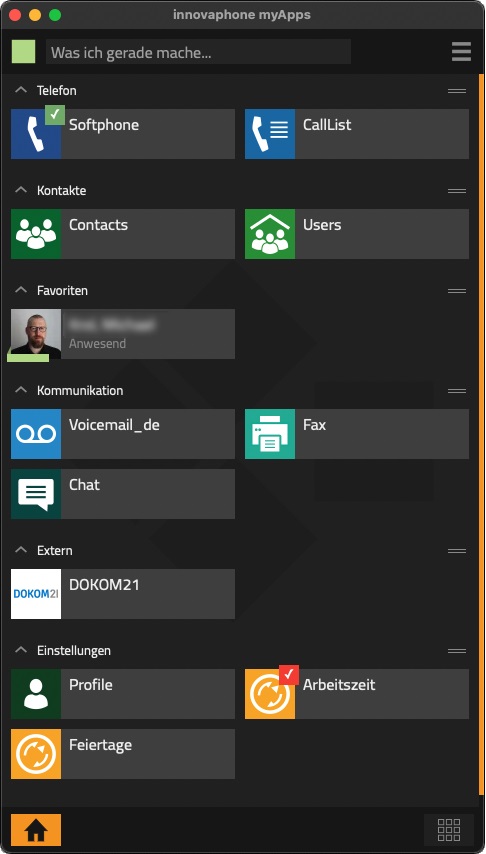Click the Kommunikation section heading

point(80,391)
